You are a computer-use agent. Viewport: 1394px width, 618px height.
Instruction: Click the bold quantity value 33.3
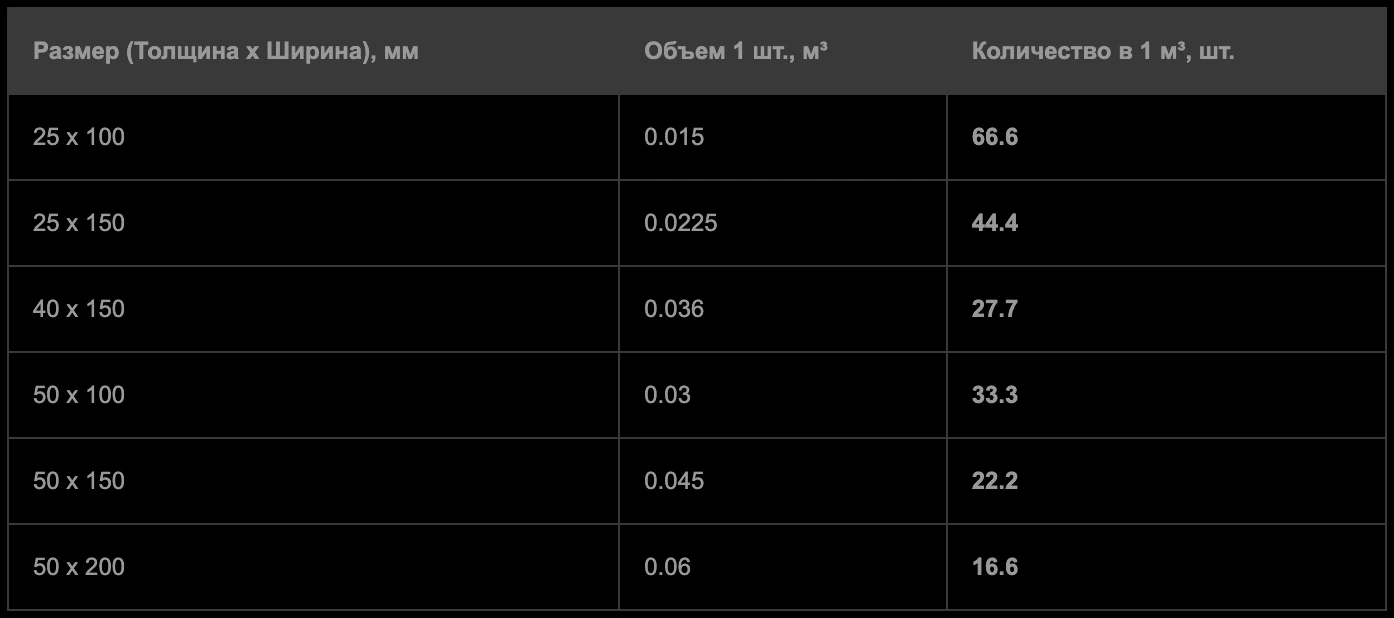tap(995, 395)
